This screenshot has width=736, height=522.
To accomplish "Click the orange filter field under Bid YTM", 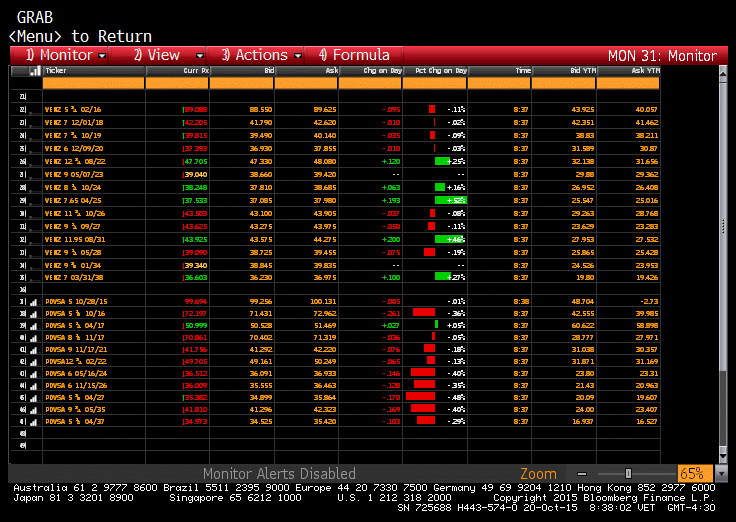I will (564, 83).
